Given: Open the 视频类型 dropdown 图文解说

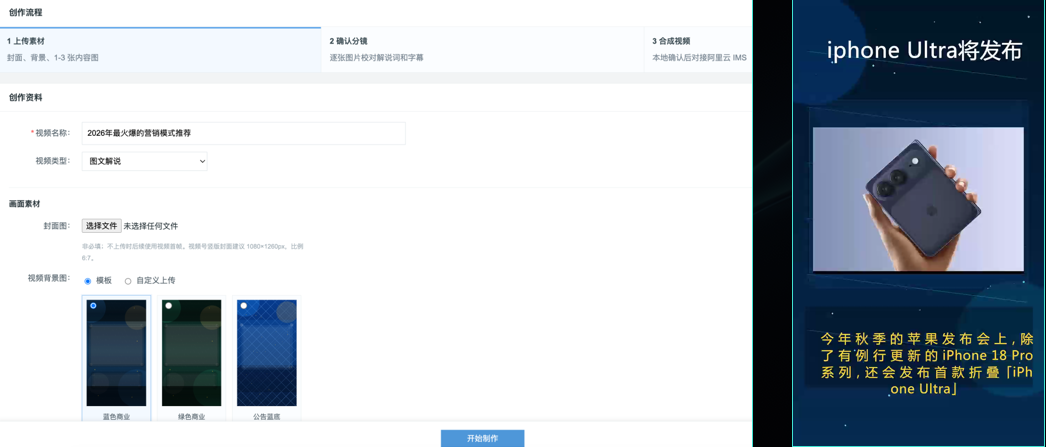Looking at the screenshot, I should tap(145, 161).
